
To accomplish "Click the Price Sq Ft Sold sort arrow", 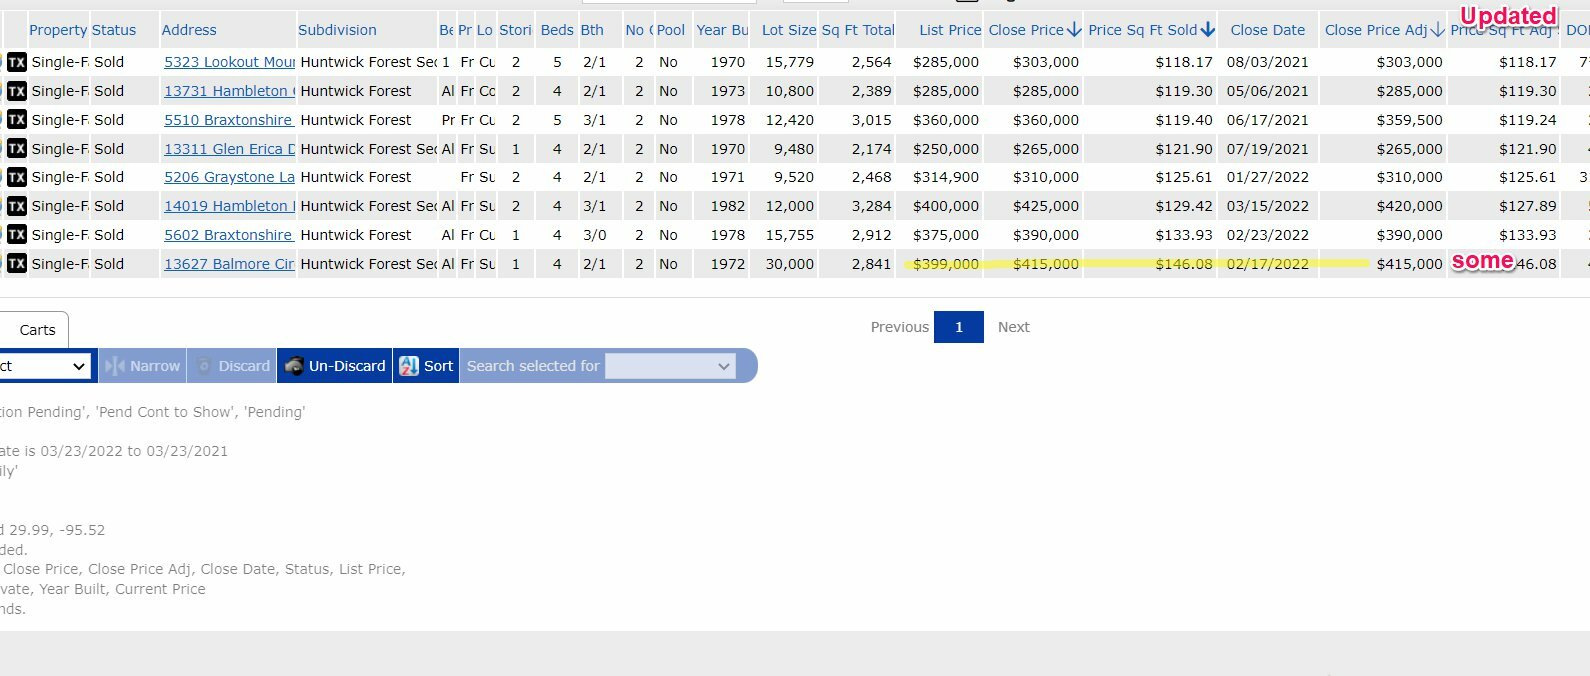I will [x=1208, y=30].
